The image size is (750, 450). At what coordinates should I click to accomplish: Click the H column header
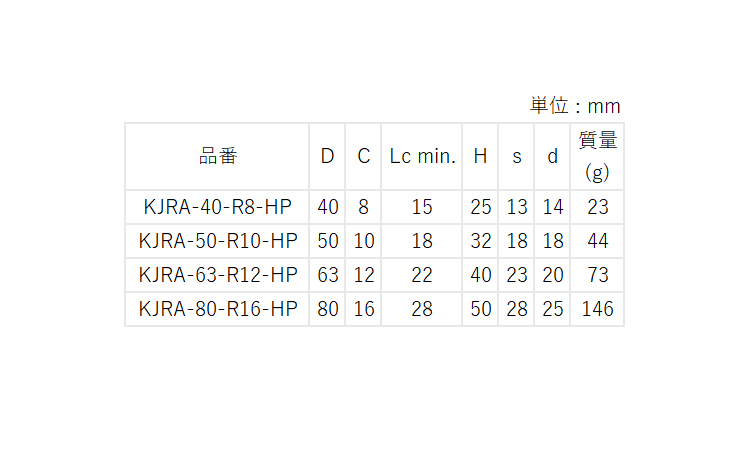coord(480,156)
